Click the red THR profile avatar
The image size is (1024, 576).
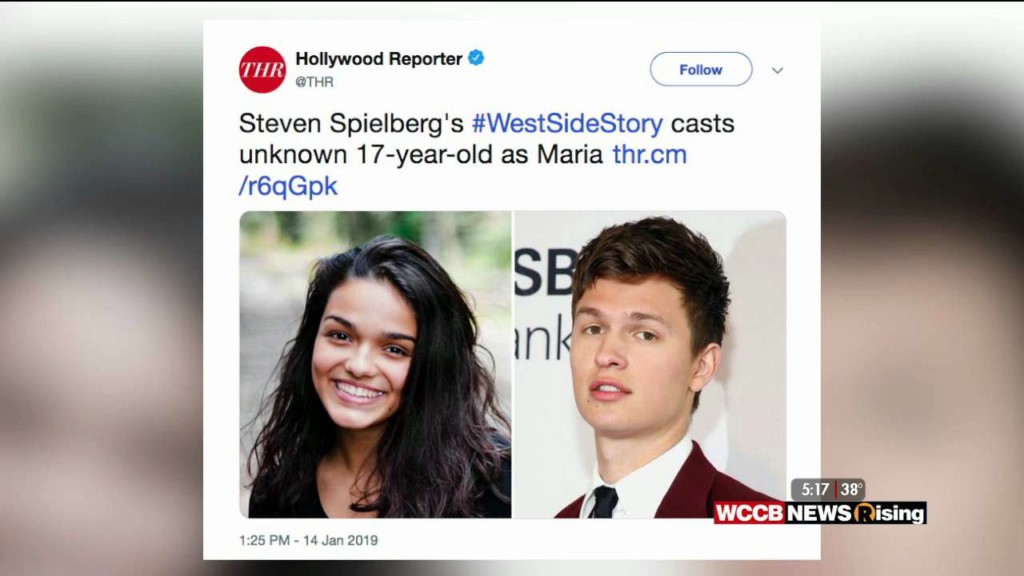(263, 69)
